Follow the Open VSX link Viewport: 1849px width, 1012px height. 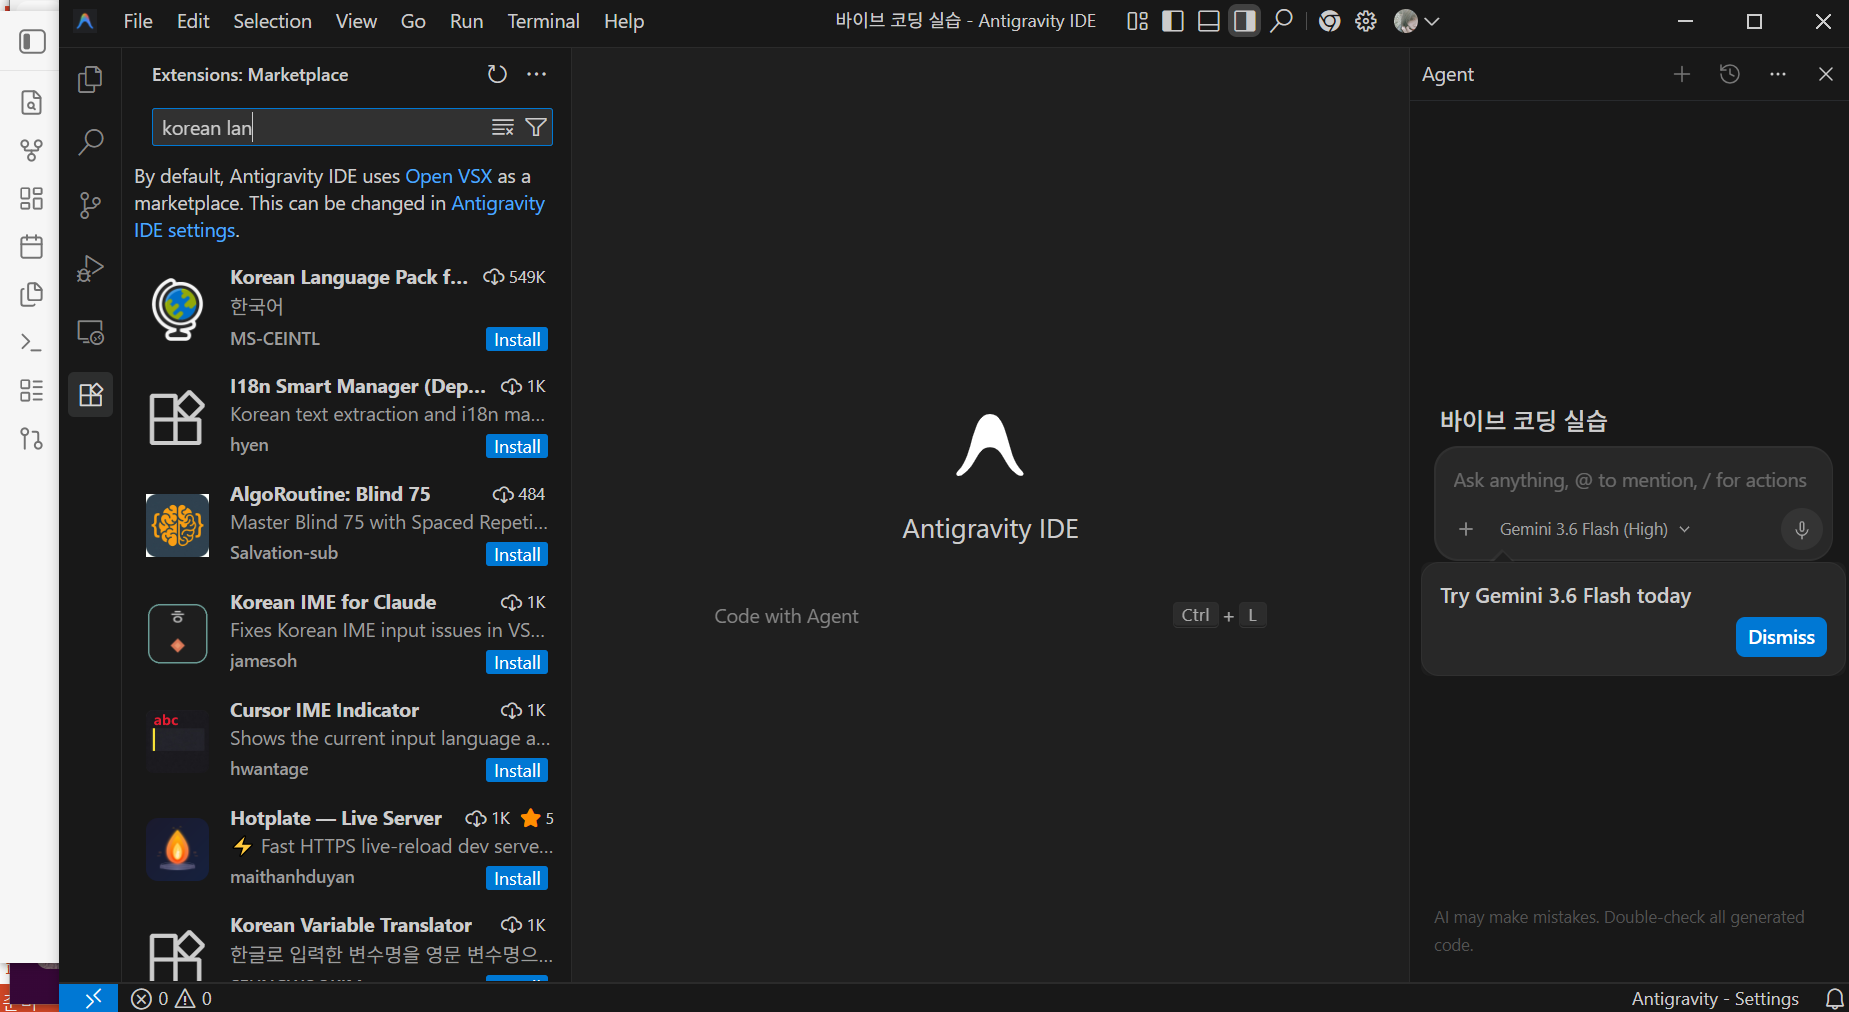(x=448, y=176)
